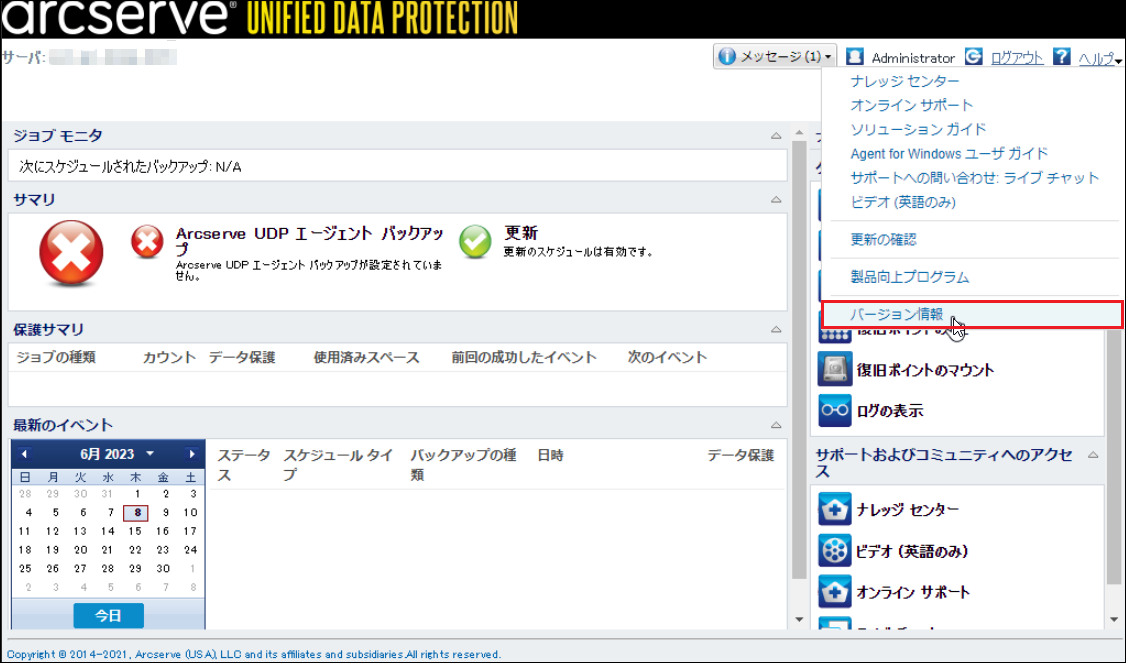Click 日時 column header in events
This screenshot has width=1126, height=663.
(x=550, y=455)
